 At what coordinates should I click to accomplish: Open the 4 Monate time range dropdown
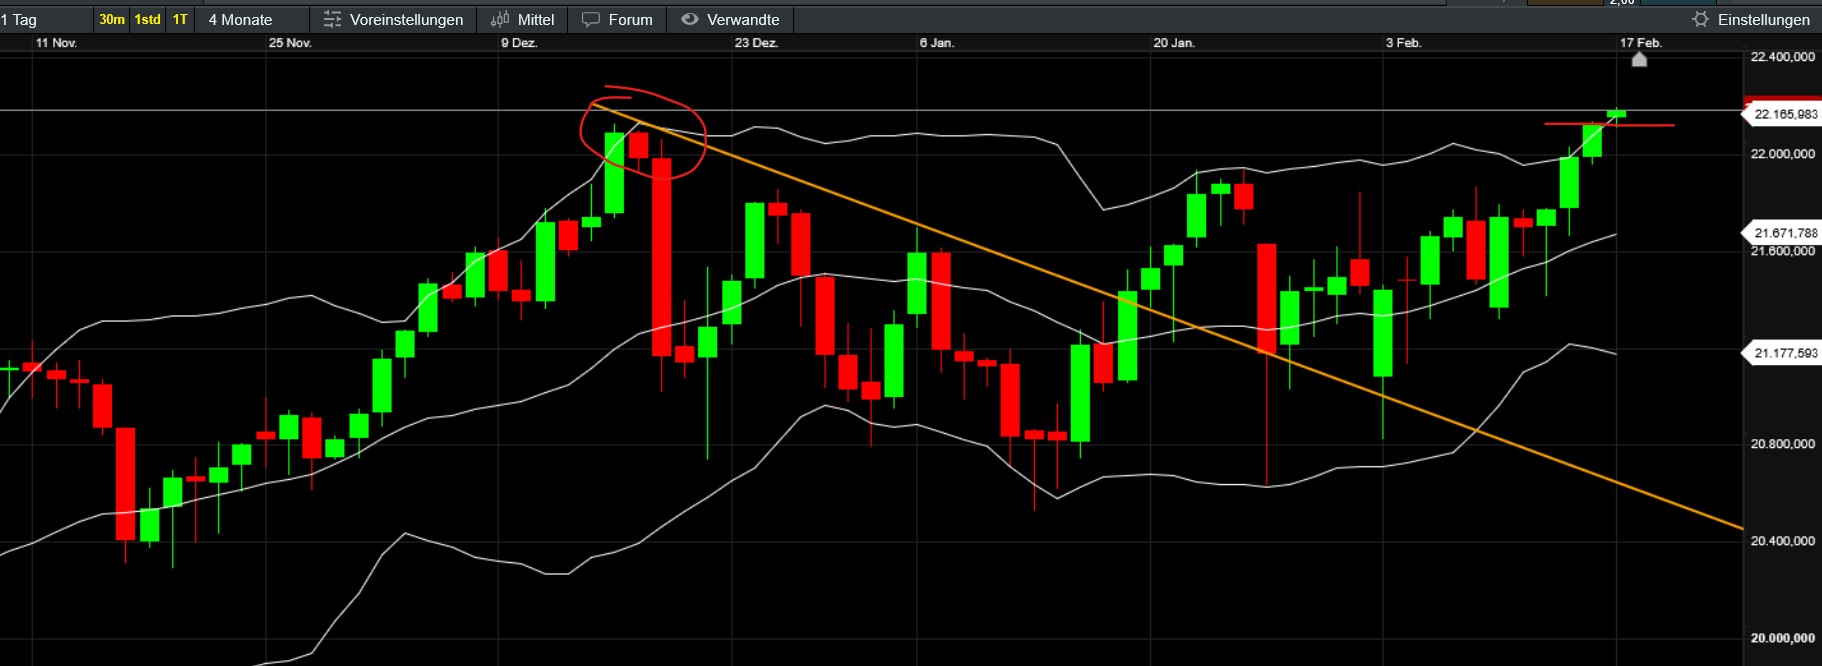(253, 19)
